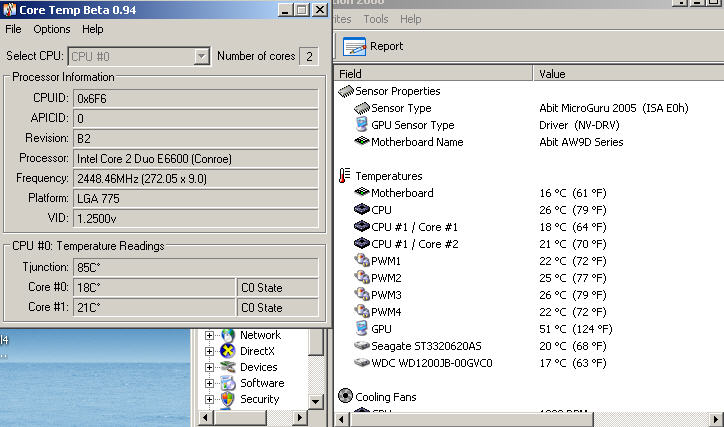Click the Abit MicroGuru 2005 value
The image size is (724, 427).
point(614,108)
